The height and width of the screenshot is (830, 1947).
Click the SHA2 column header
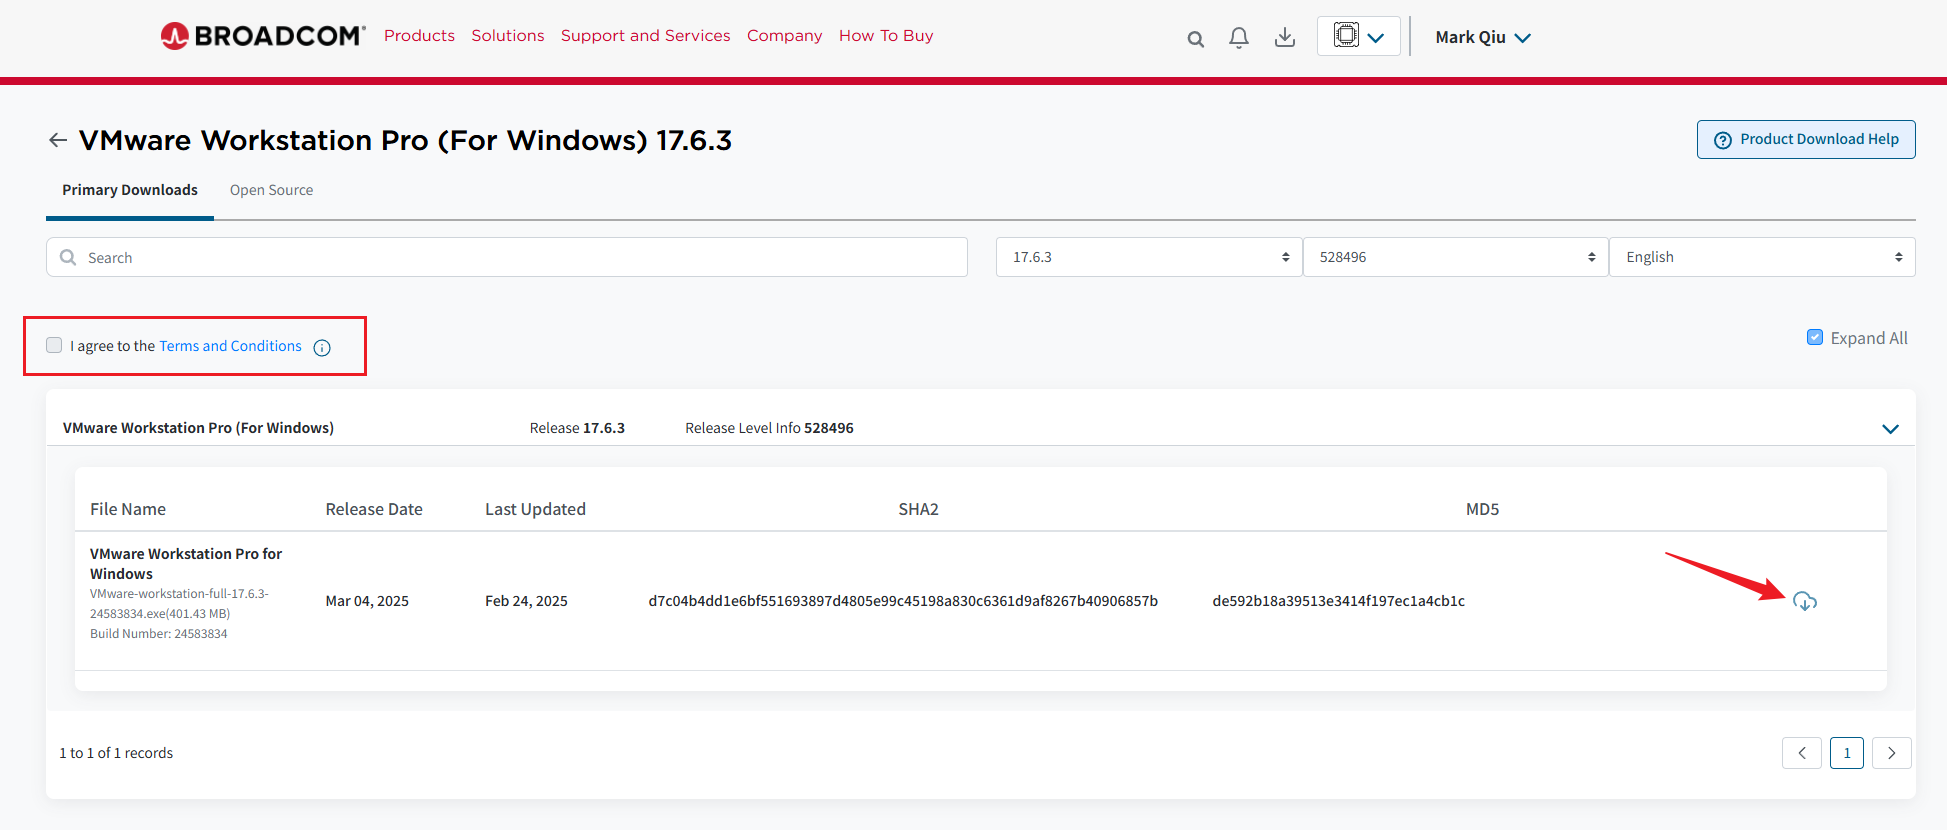coord(918,509)
